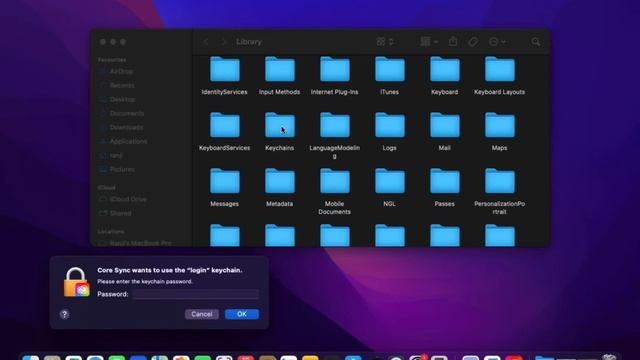The height and width of the screenshot is (360, 640).
Task: Open the Group By options menu
Action: click(x=429, y=42)
